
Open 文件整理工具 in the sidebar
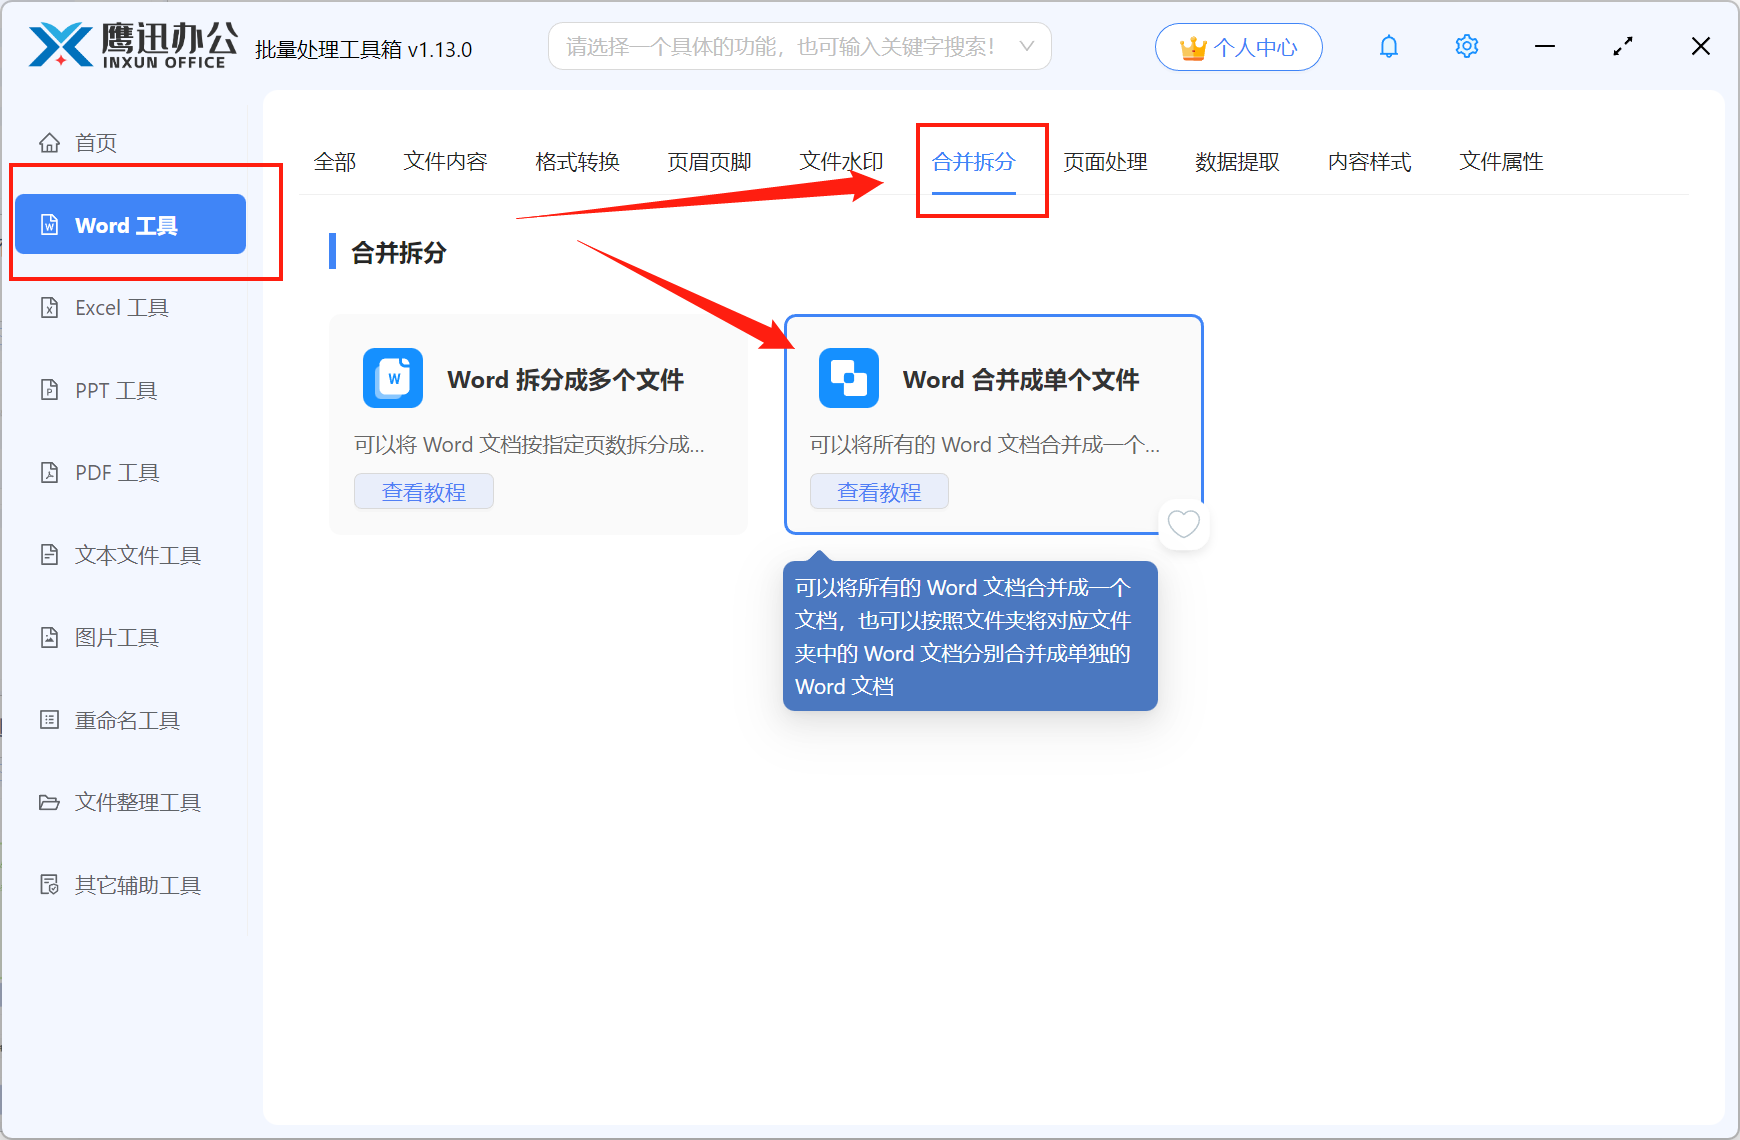tap(136, 802)
